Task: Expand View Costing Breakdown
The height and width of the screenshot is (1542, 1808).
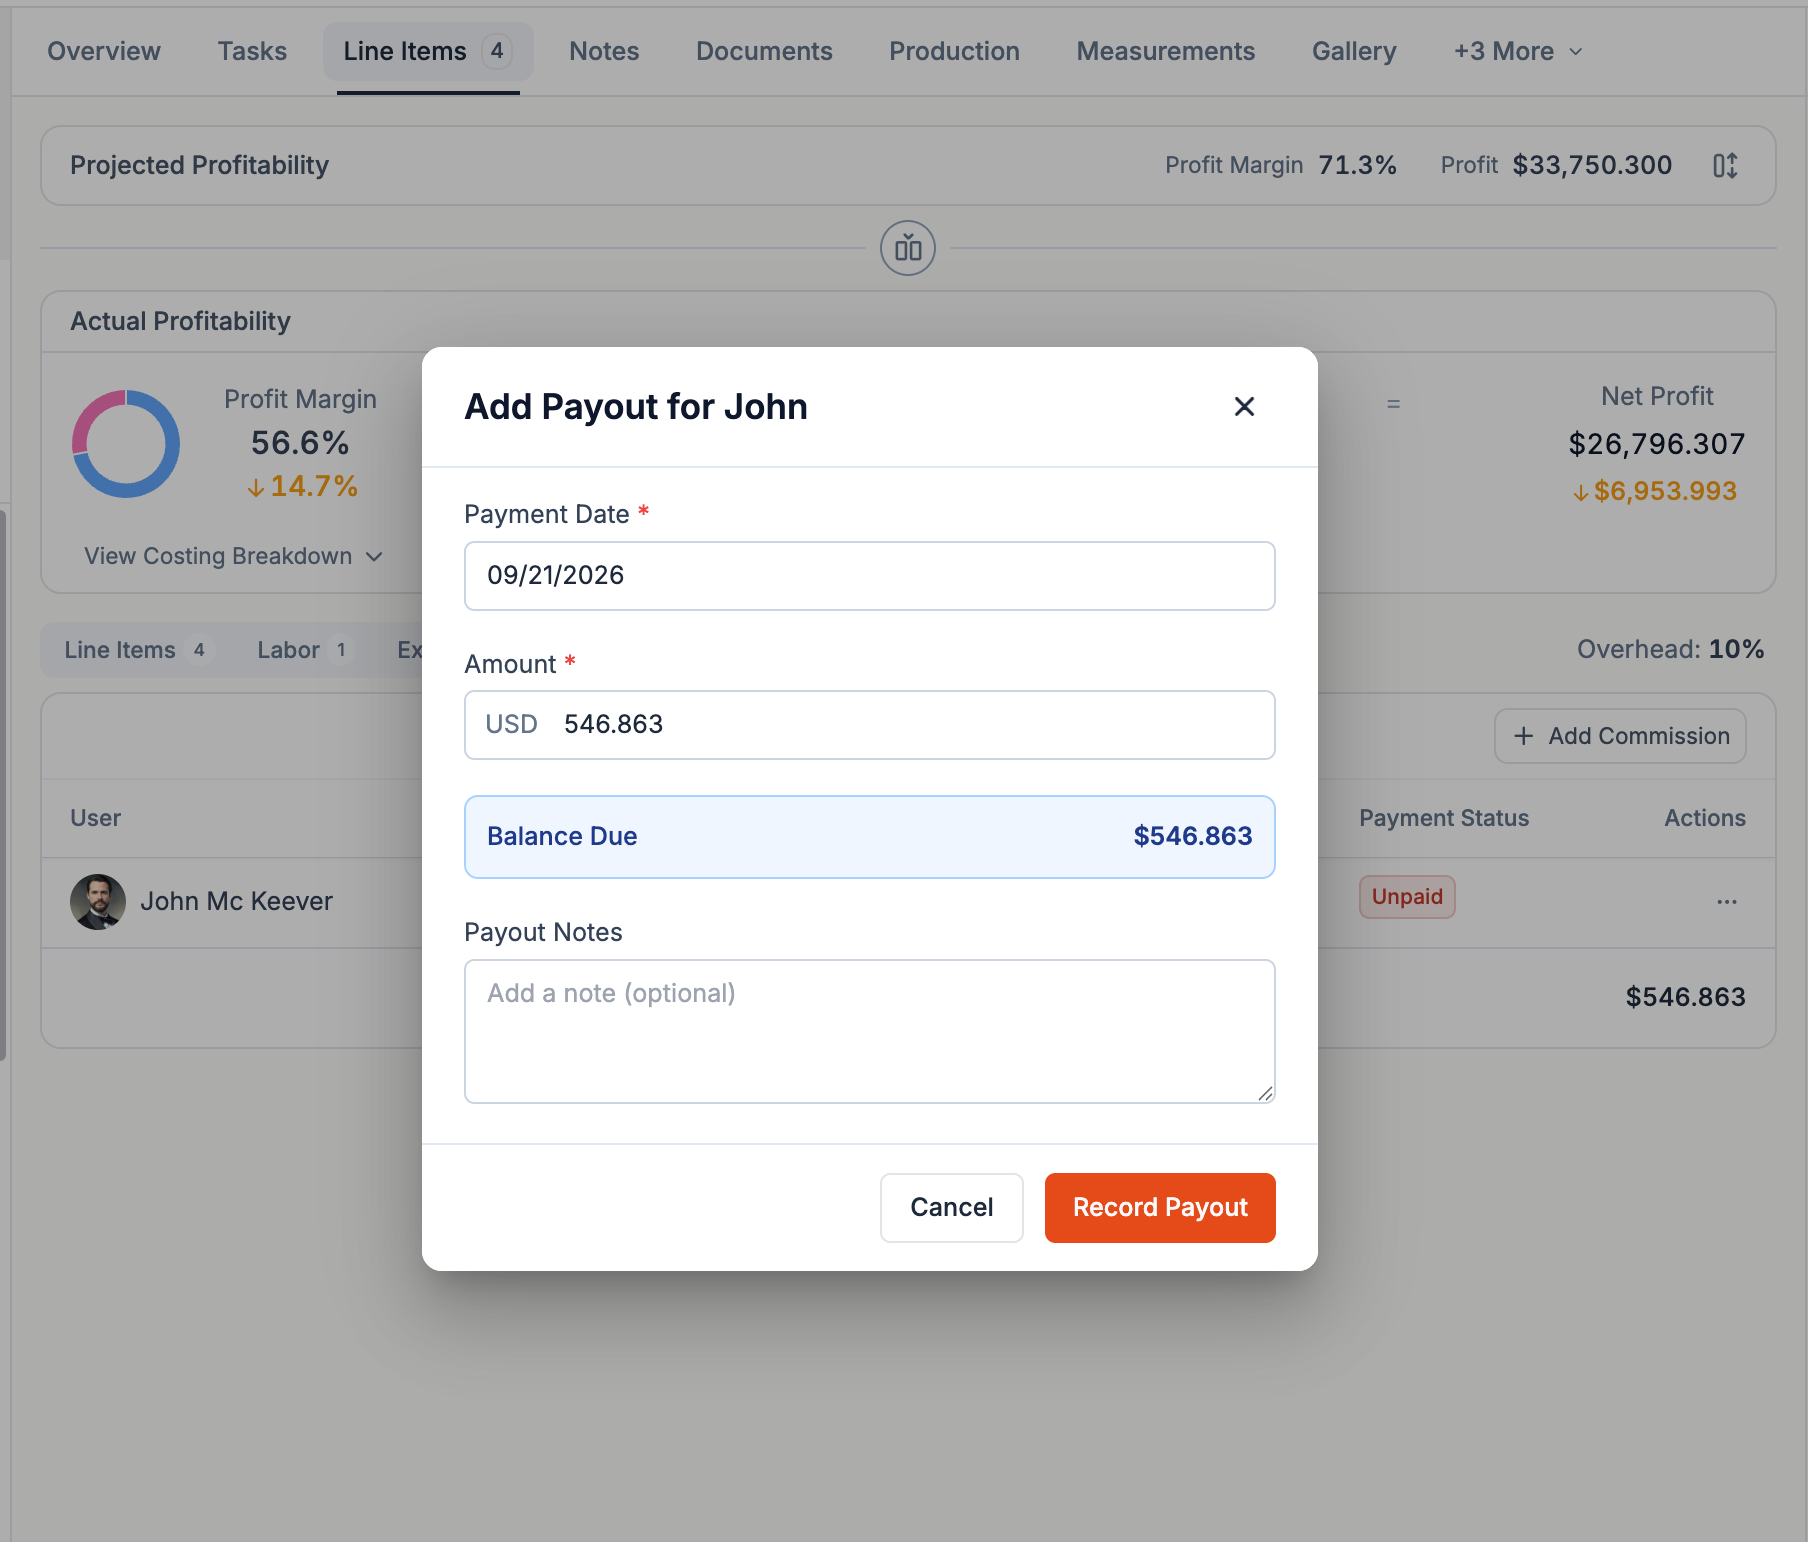Action: tap(233, 556)
